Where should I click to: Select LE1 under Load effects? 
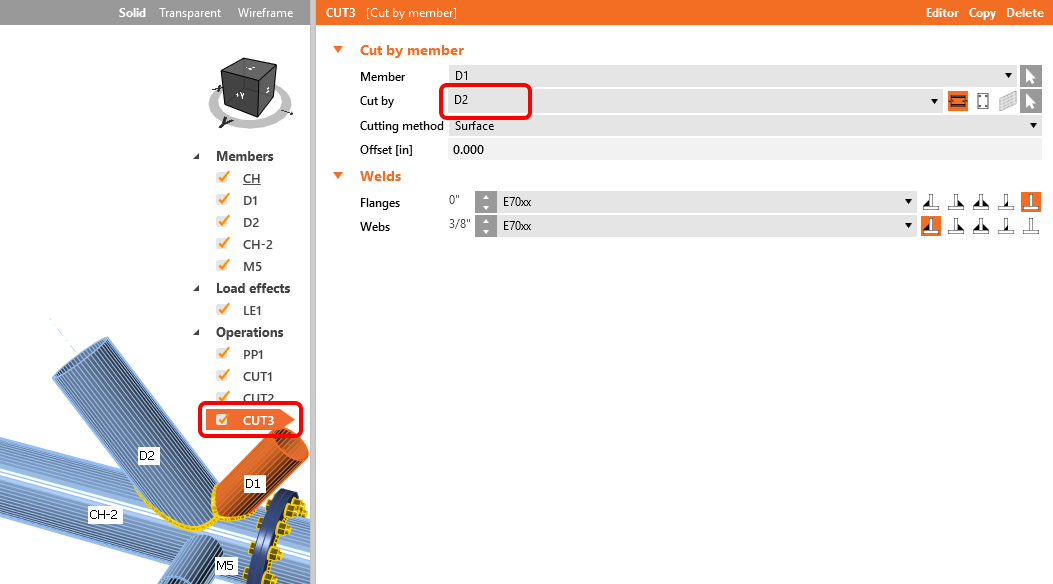(252, 311)
